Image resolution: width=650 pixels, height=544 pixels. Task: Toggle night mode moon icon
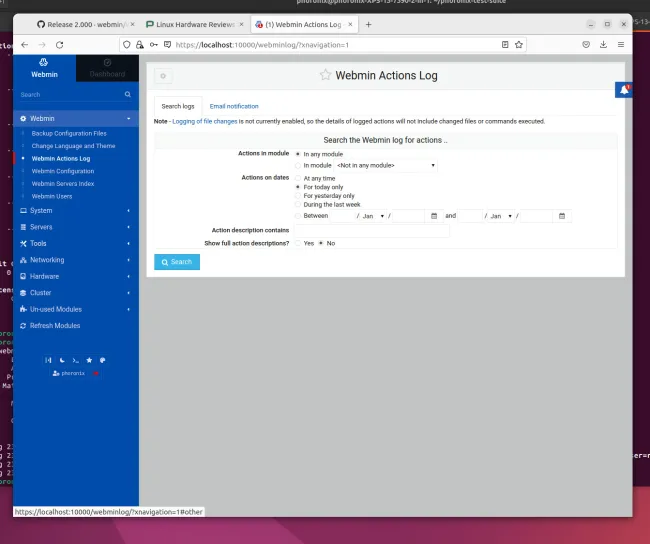click(x=62, y=360)
